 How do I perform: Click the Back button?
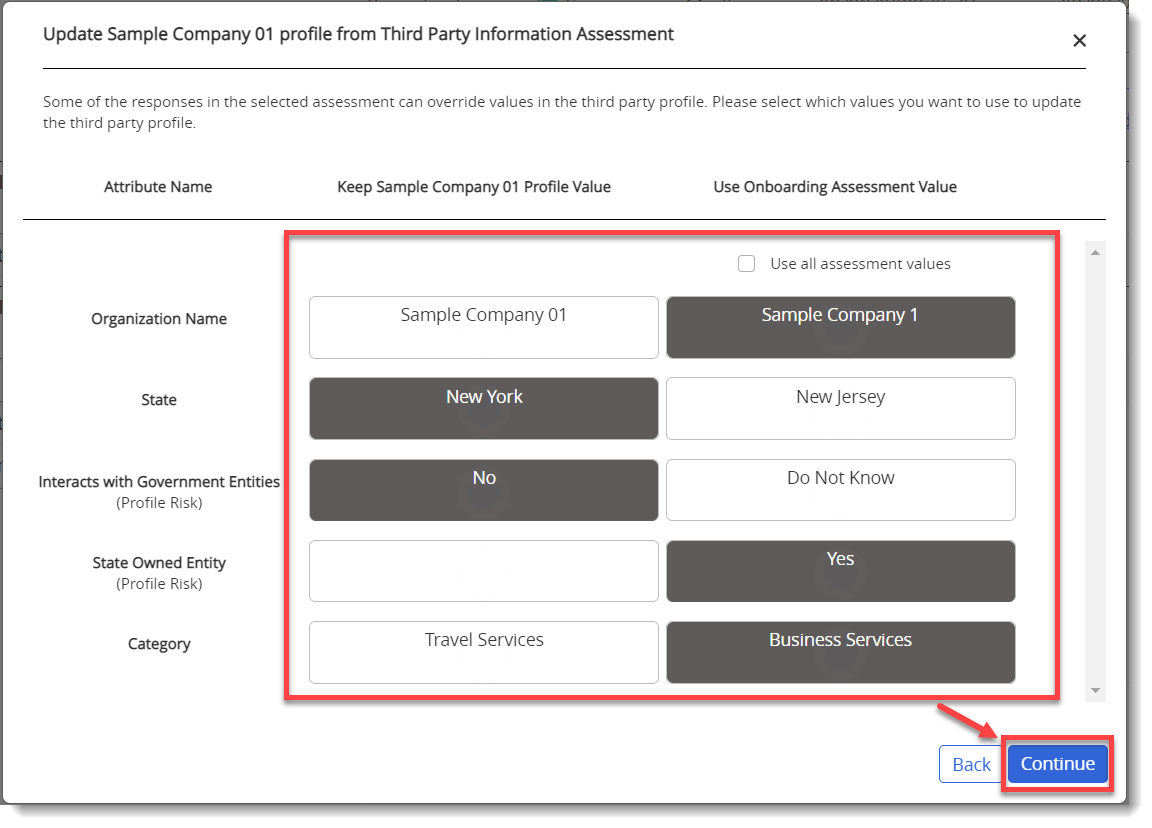[971, 764]
